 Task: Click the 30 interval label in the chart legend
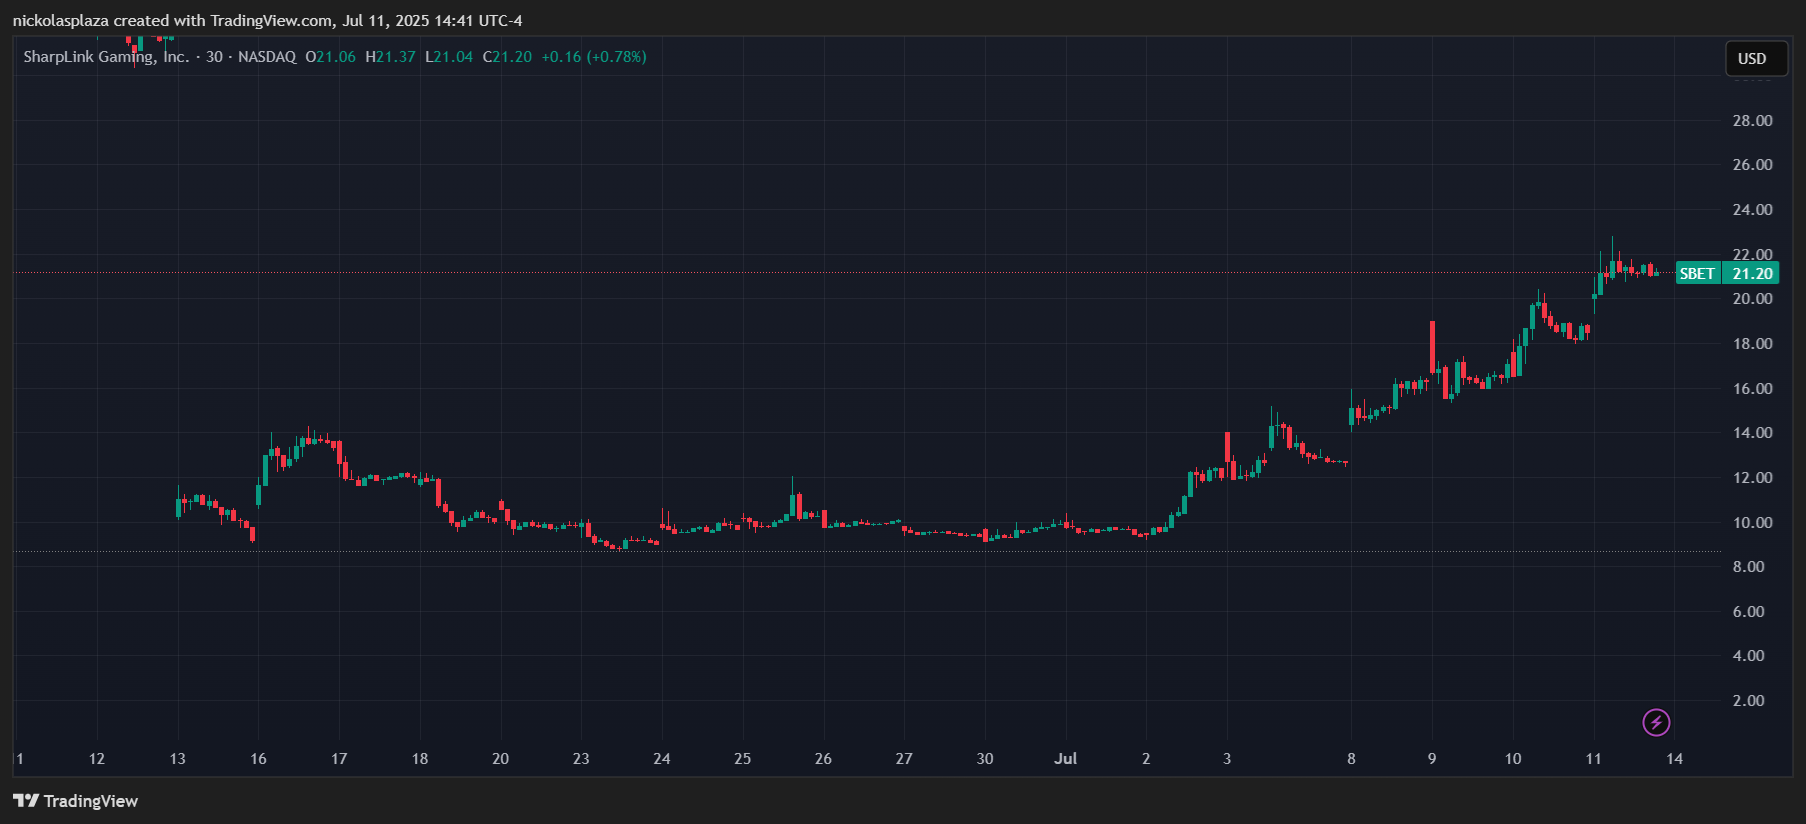(214, 57)
